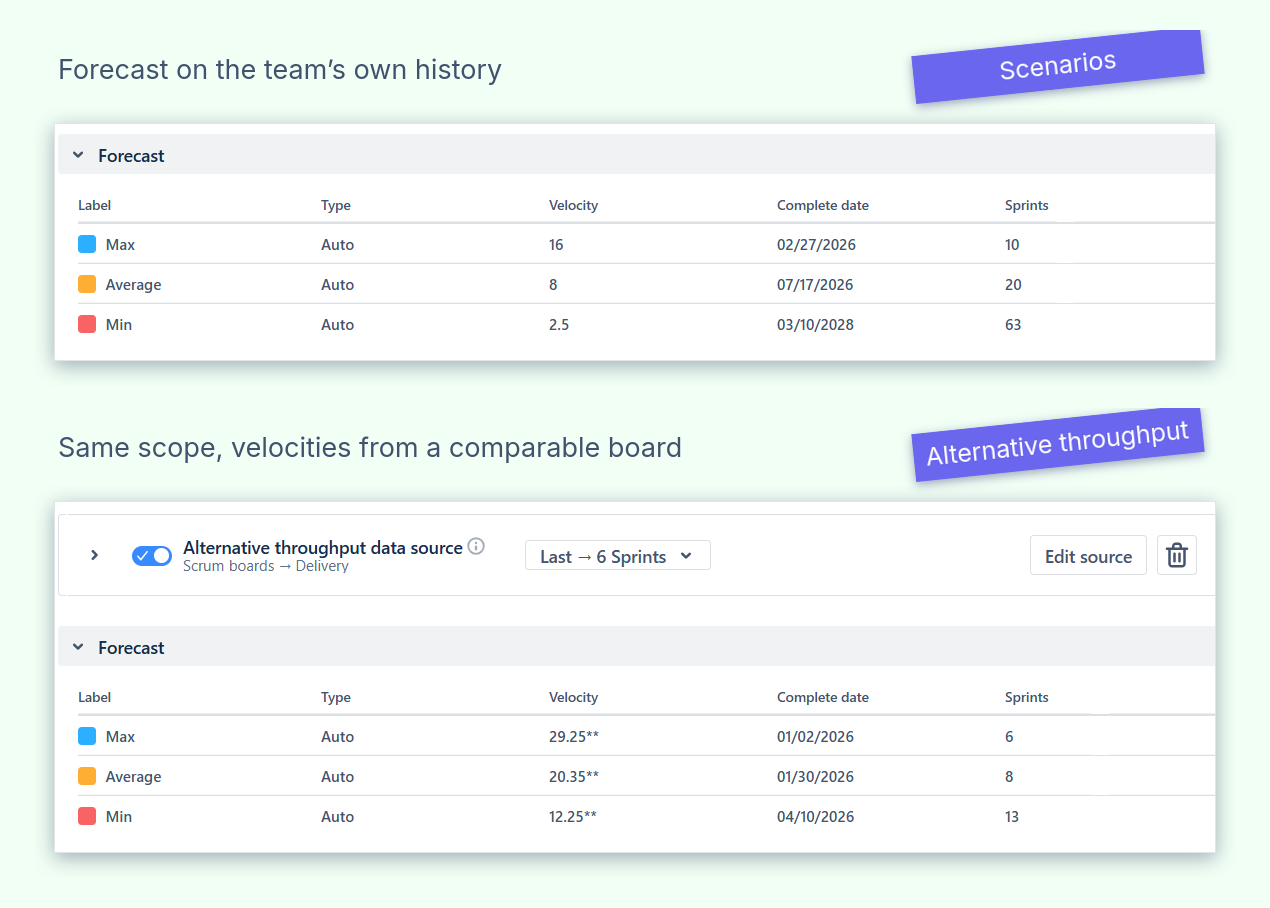Click the Alternative throughput banner label
Screen dimensions: 1270x908
coord(1058,444)
